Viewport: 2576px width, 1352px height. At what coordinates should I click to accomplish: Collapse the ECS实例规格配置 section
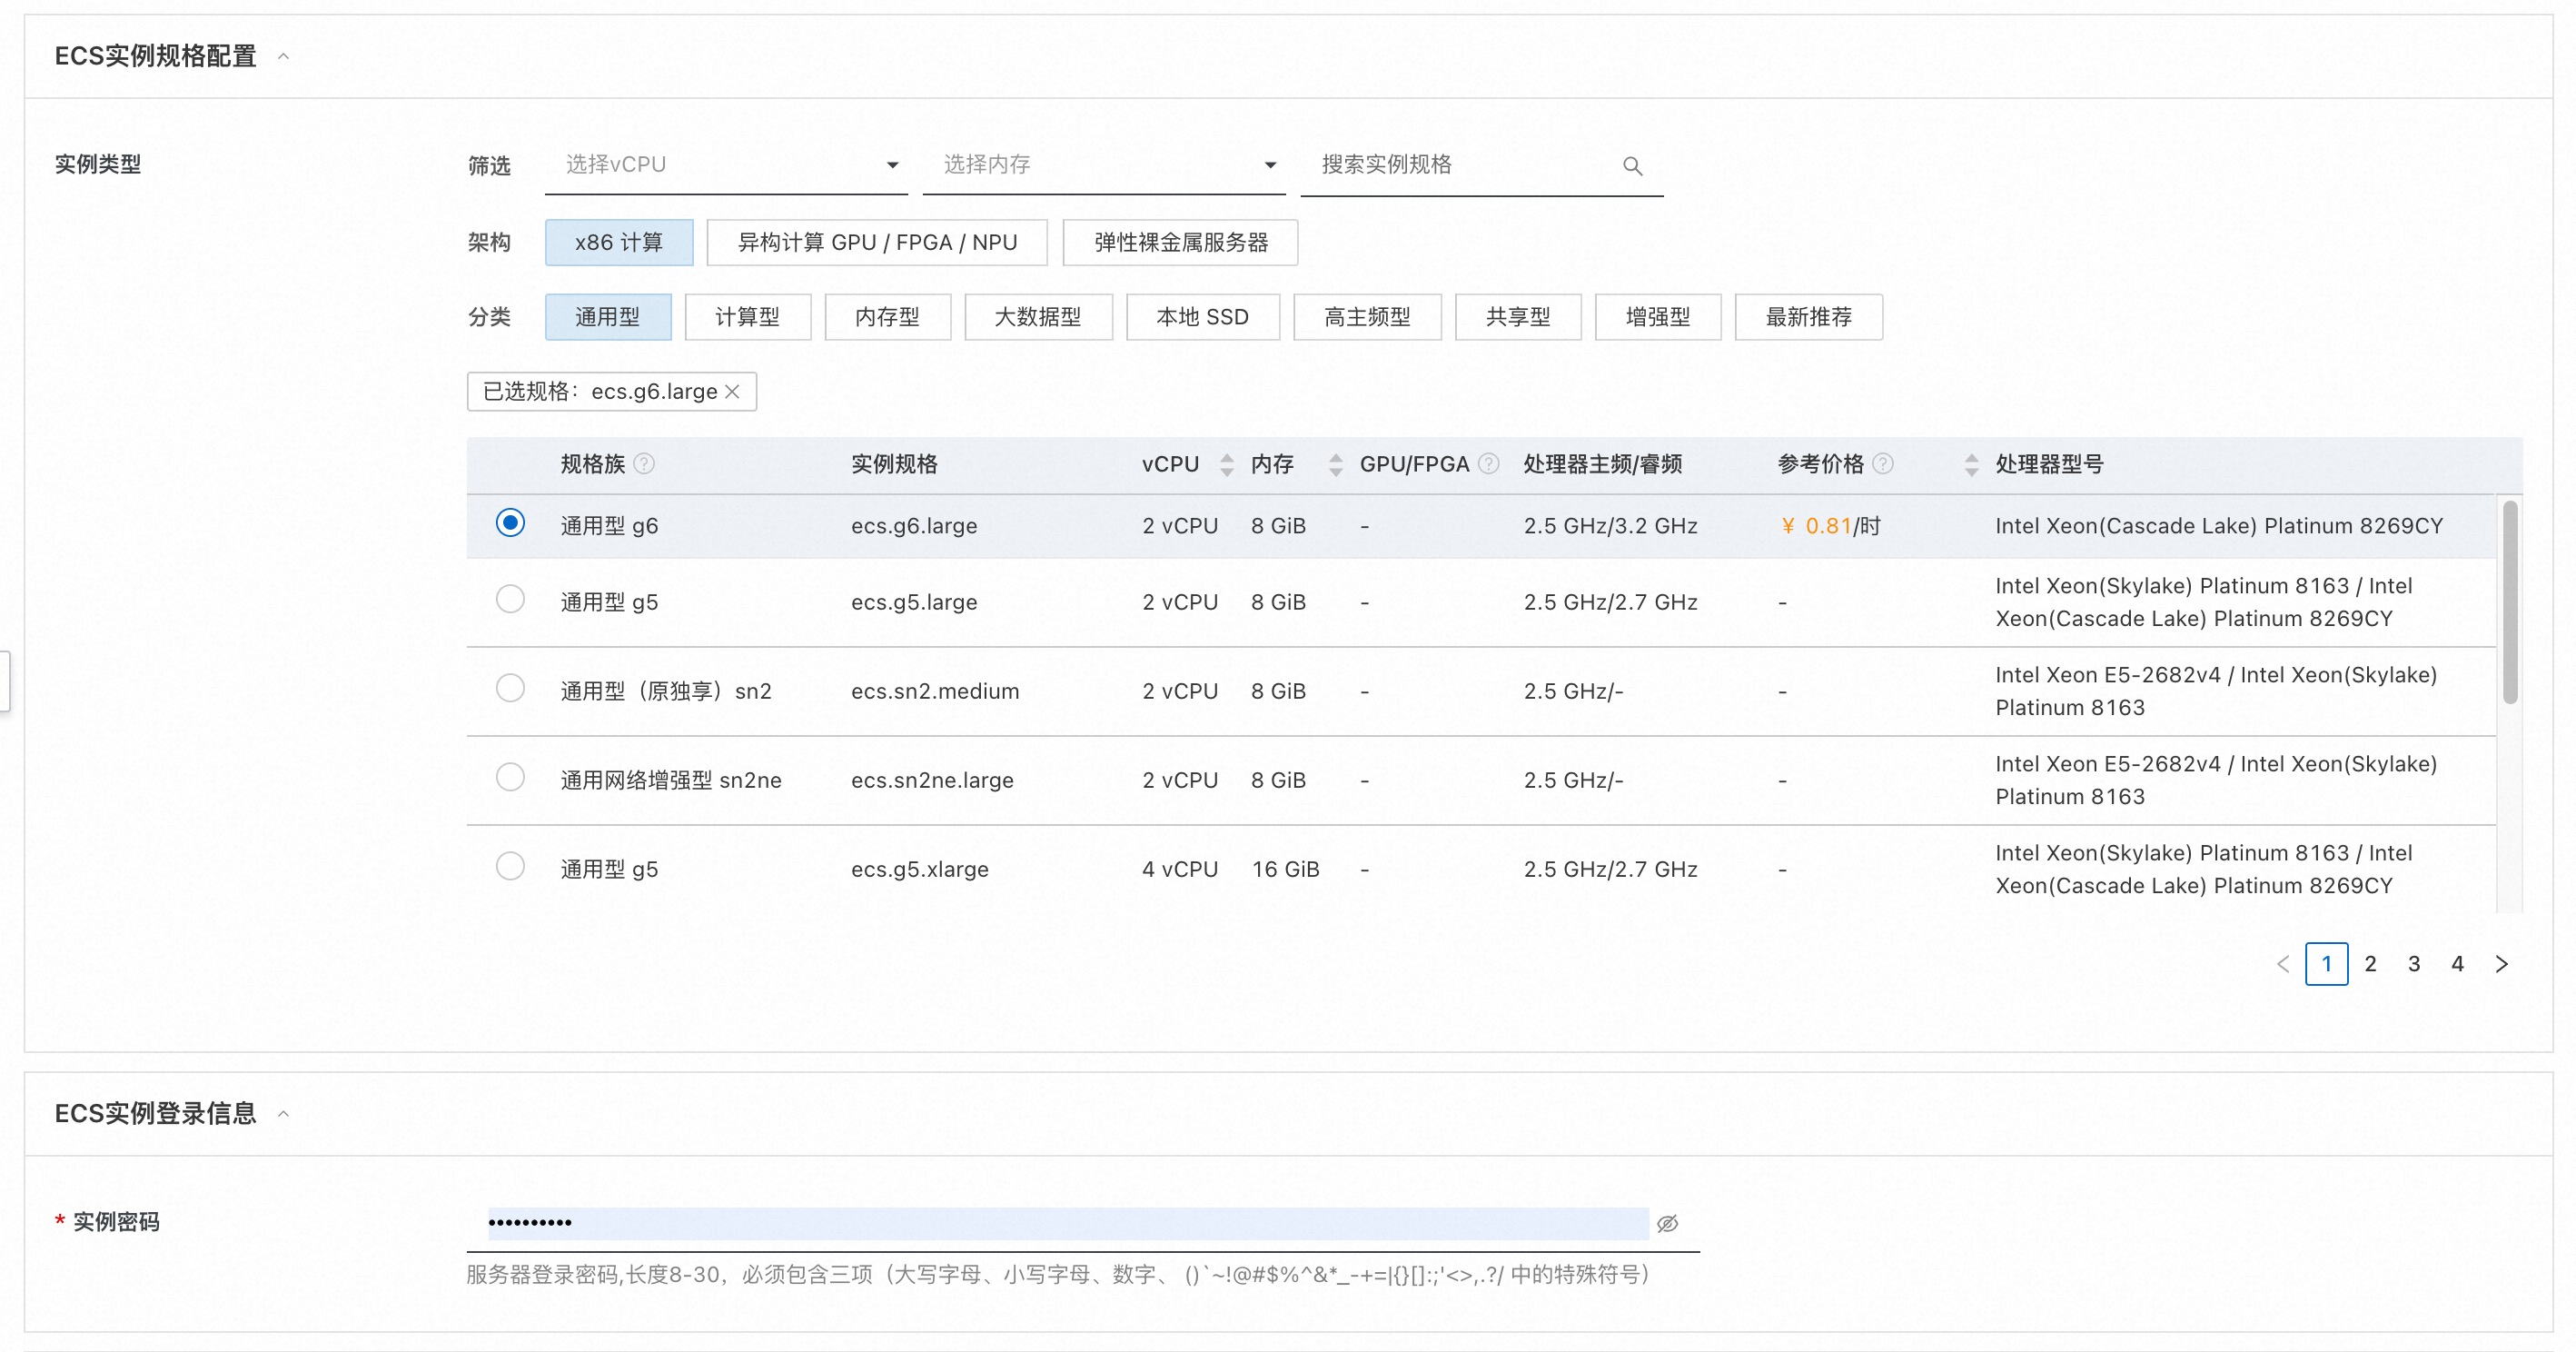coord(283,56)
